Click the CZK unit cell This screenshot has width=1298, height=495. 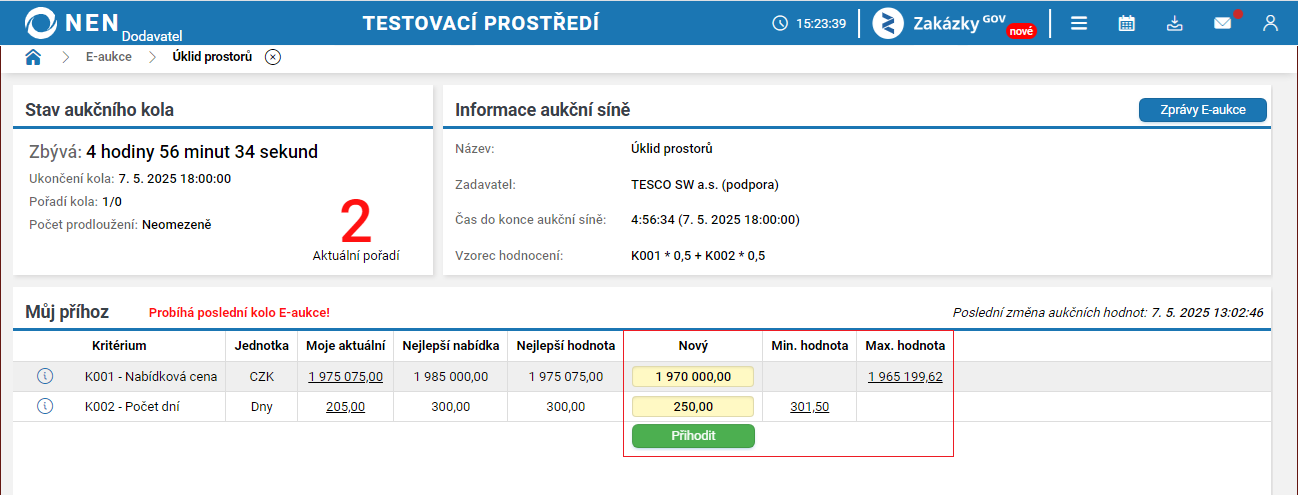click(261, 377)
